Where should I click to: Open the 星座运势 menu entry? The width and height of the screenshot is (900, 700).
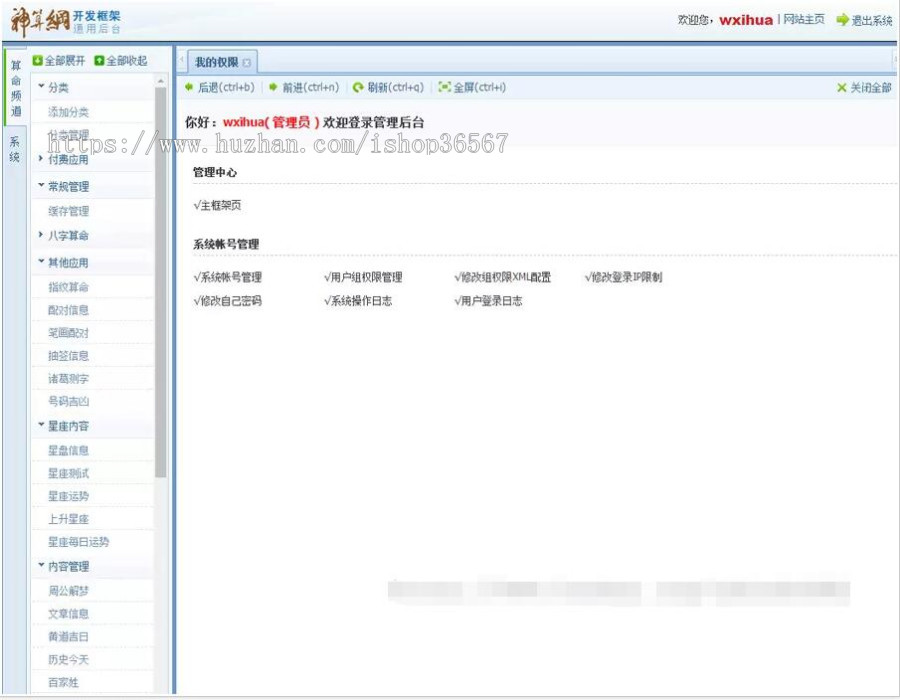68,496
